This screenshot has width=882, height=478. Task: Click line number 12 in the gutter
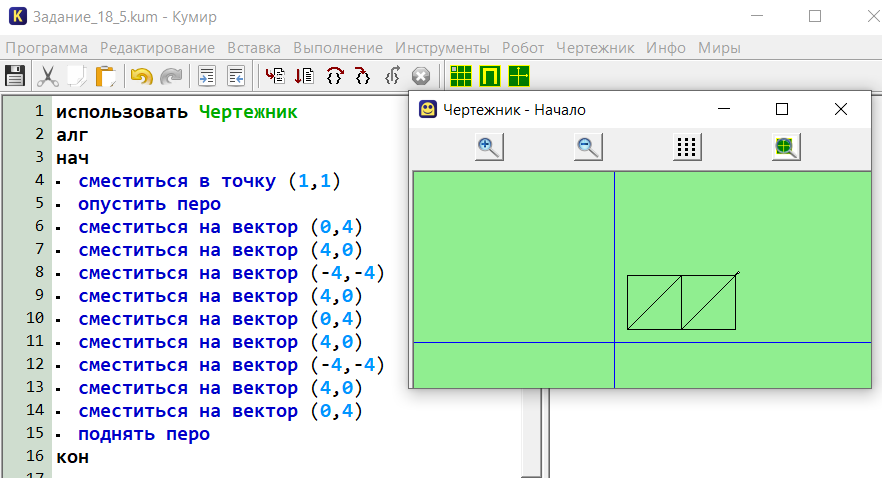pyautogui.click(x=35, y=364)
